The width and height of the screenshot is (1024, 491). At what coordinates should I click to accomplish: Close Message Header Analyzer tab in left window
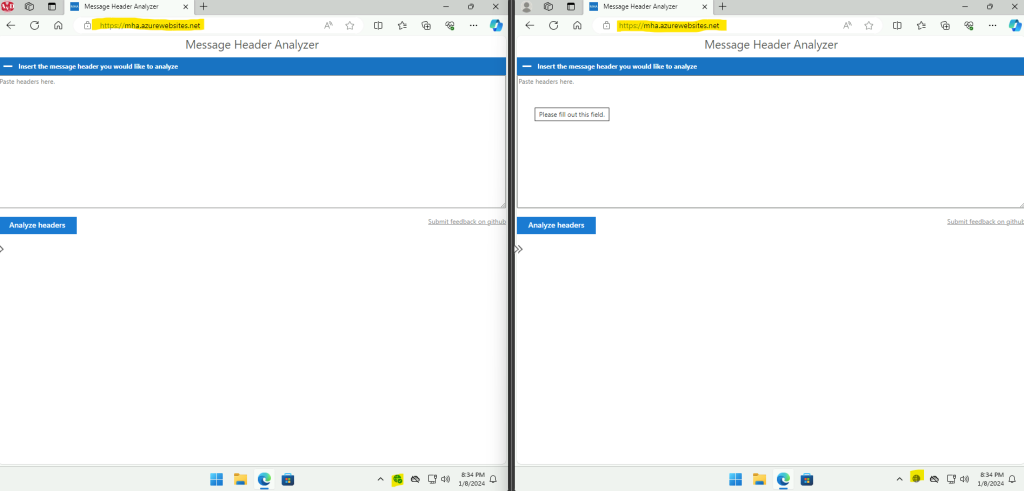185,7
